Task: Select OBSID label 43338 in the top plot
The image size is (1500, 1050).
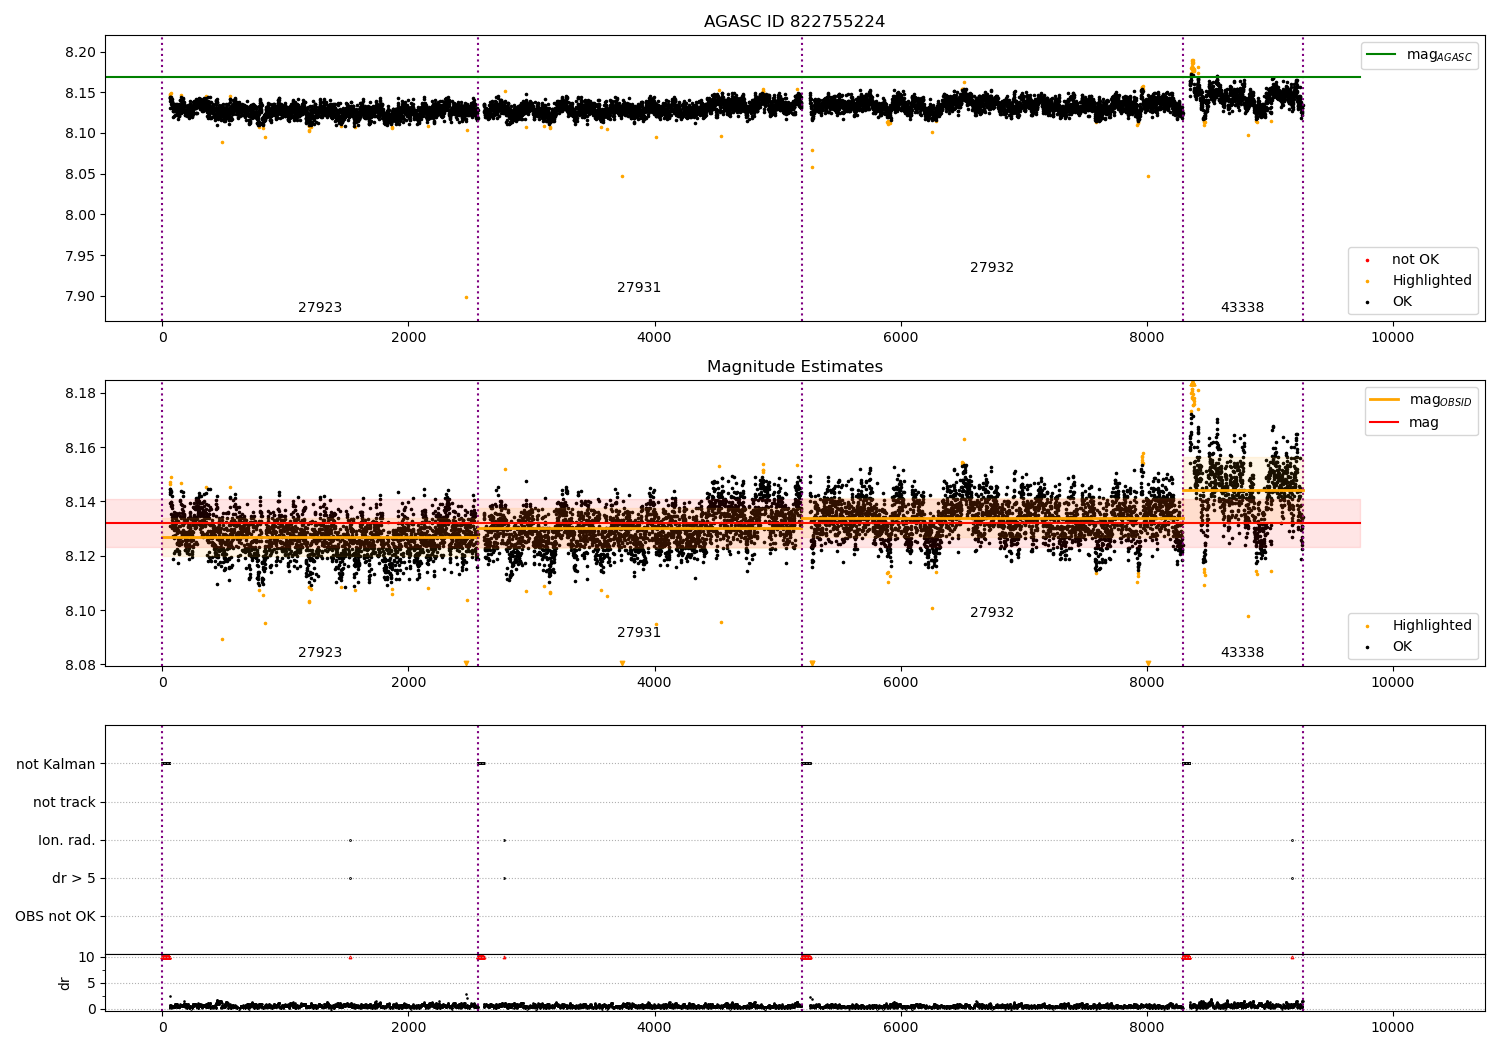Action: [x=1242, y=308]
